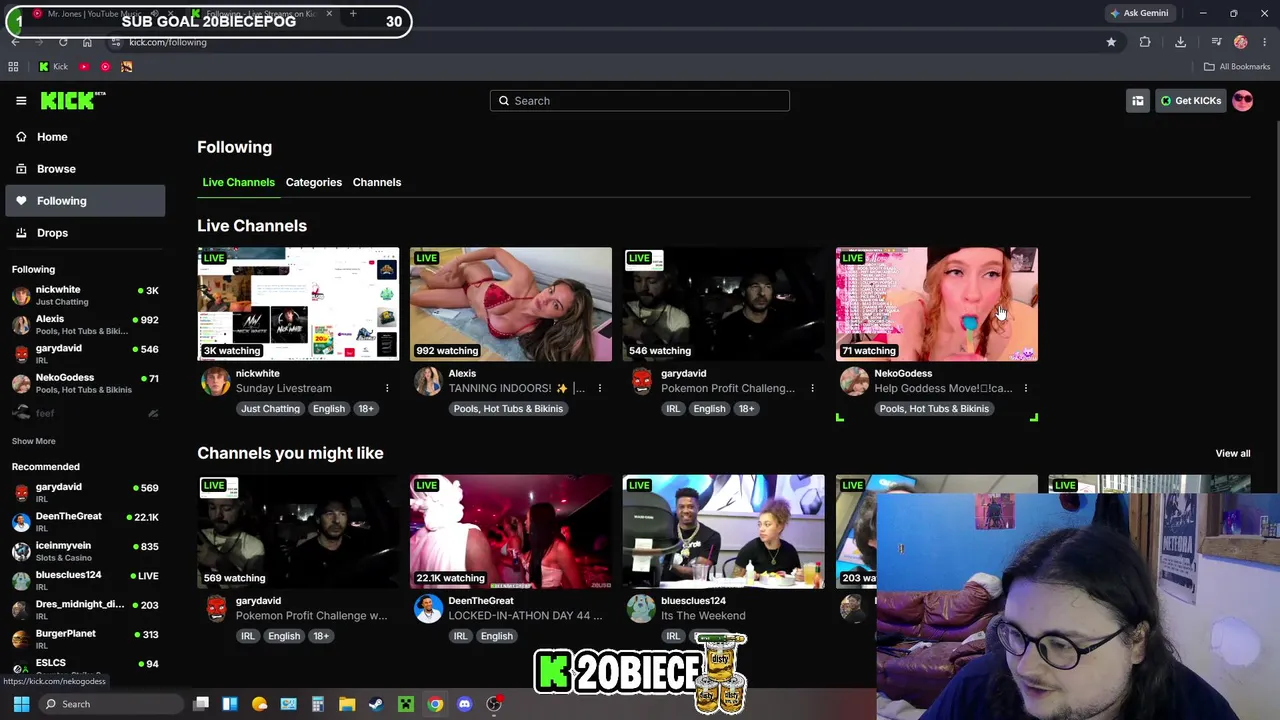Open Chrome extensions puzzle icon
The image size is (1280, 720).
click(1145, 42)
